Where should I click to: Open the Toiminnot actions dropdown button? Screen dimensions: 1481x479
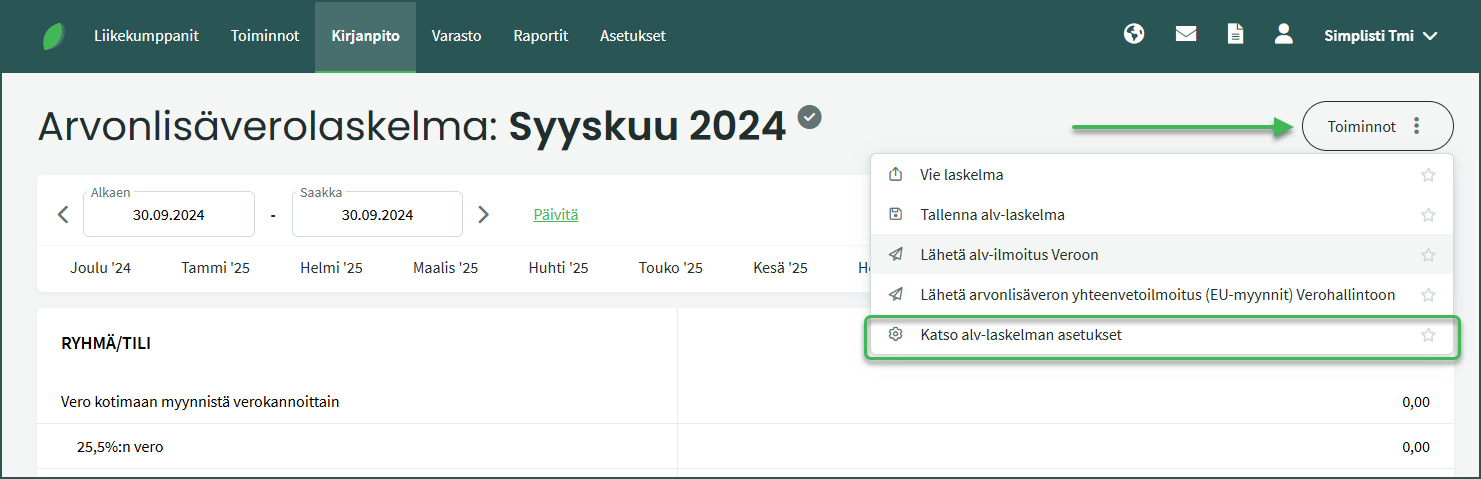pyautogui.click(x=1377, y=126)
